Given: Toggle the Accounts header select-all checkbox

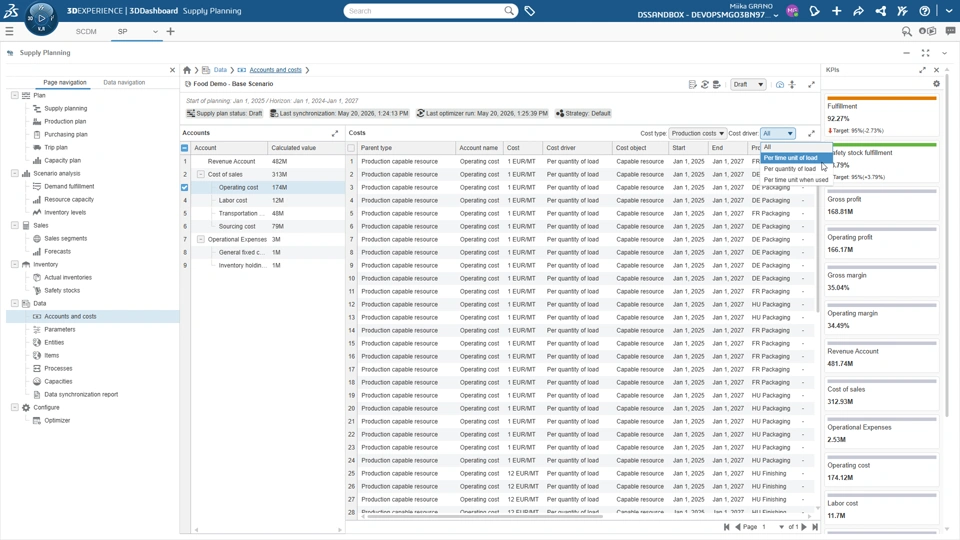Looking at the screenshot, I should pyautogui.click(x=184, y=148).
